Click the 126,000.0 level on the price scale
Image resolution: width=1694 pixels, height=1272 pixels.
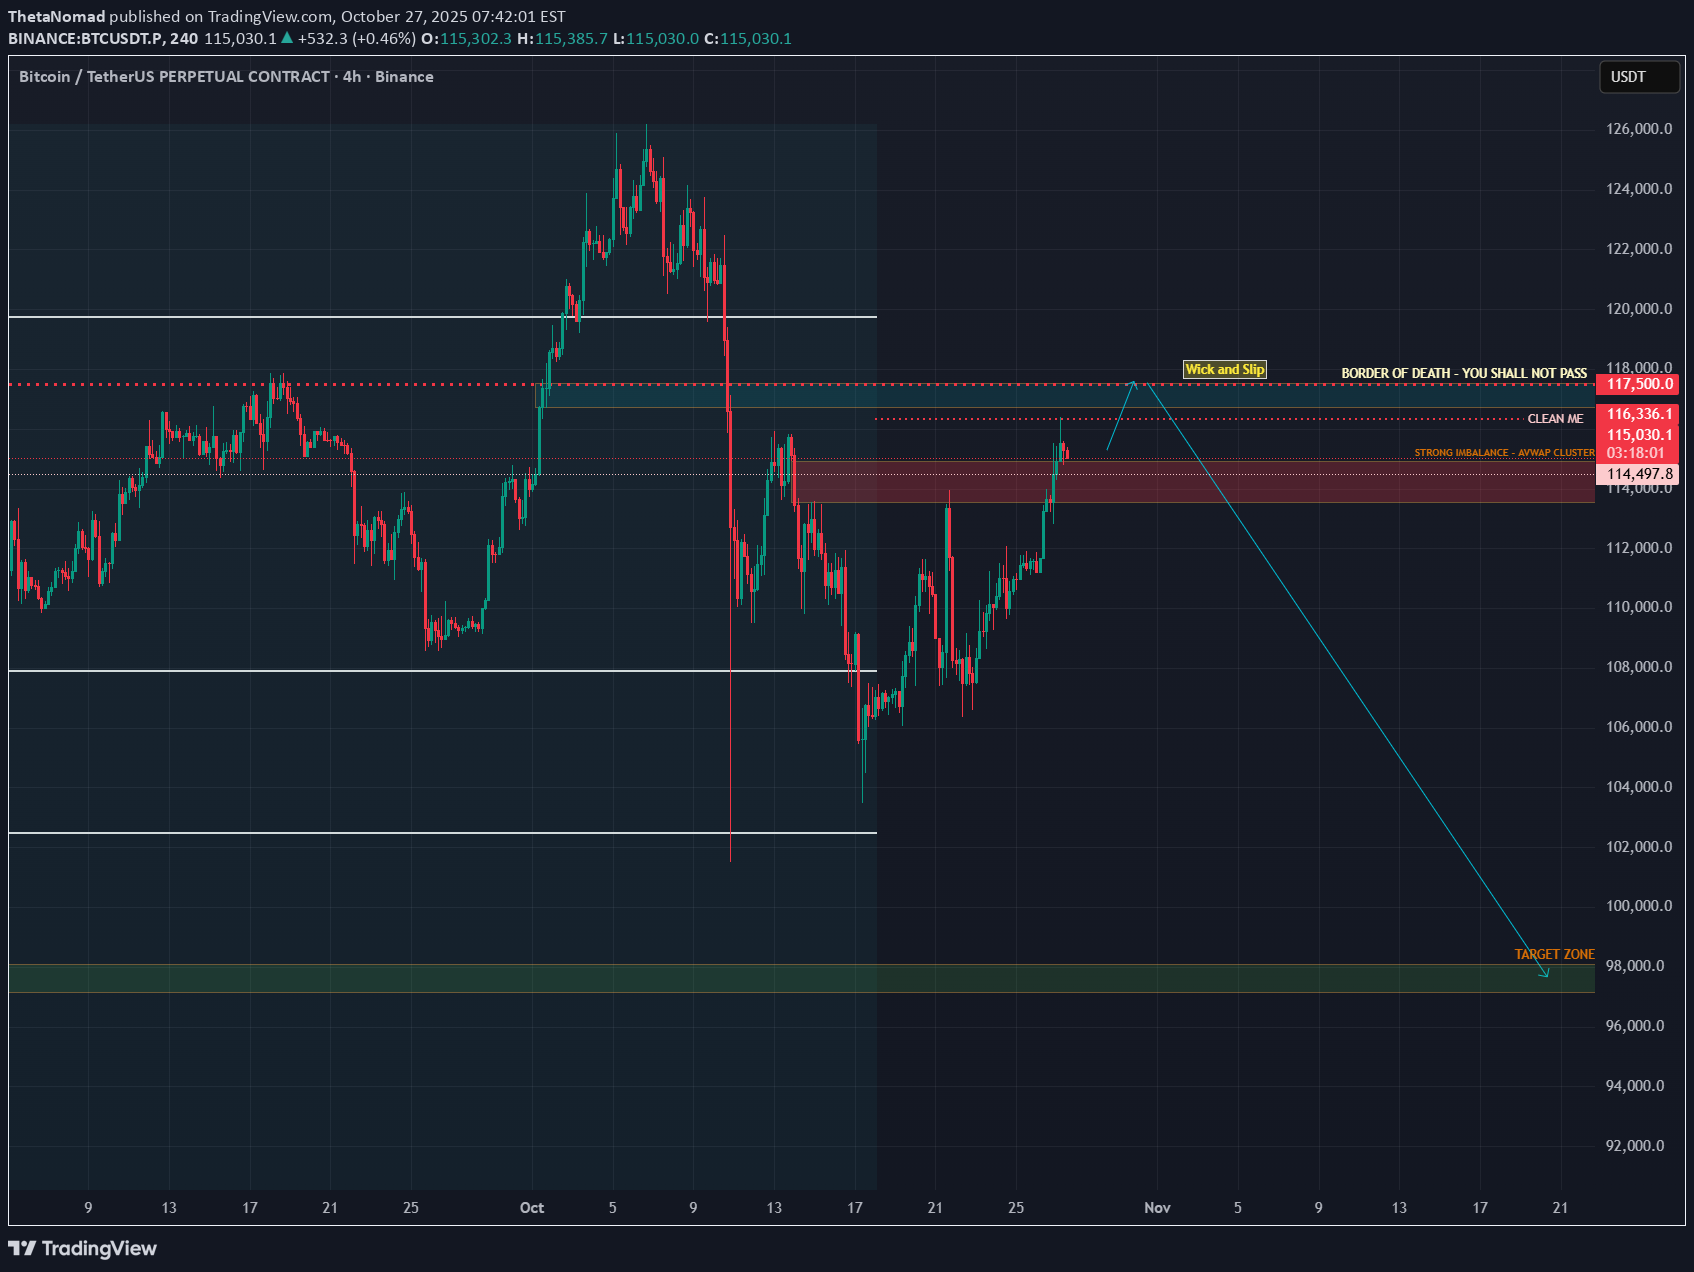coord(1638,129)
